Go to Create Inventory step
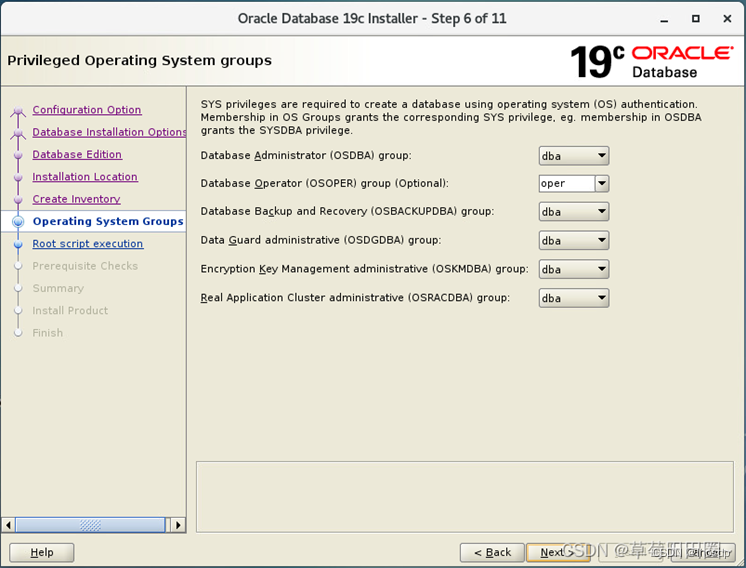The height and width of the screenshot is (568, 746). point(76,199)
